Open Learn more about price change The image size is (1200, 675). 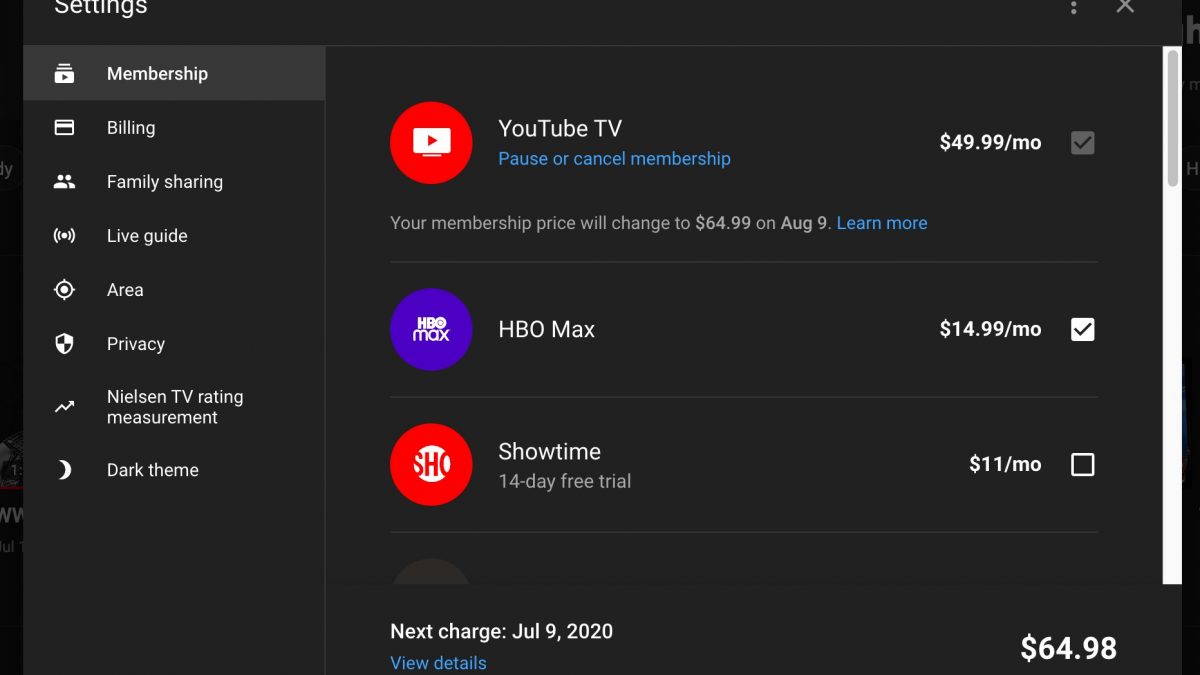click(x=881, y=223)
